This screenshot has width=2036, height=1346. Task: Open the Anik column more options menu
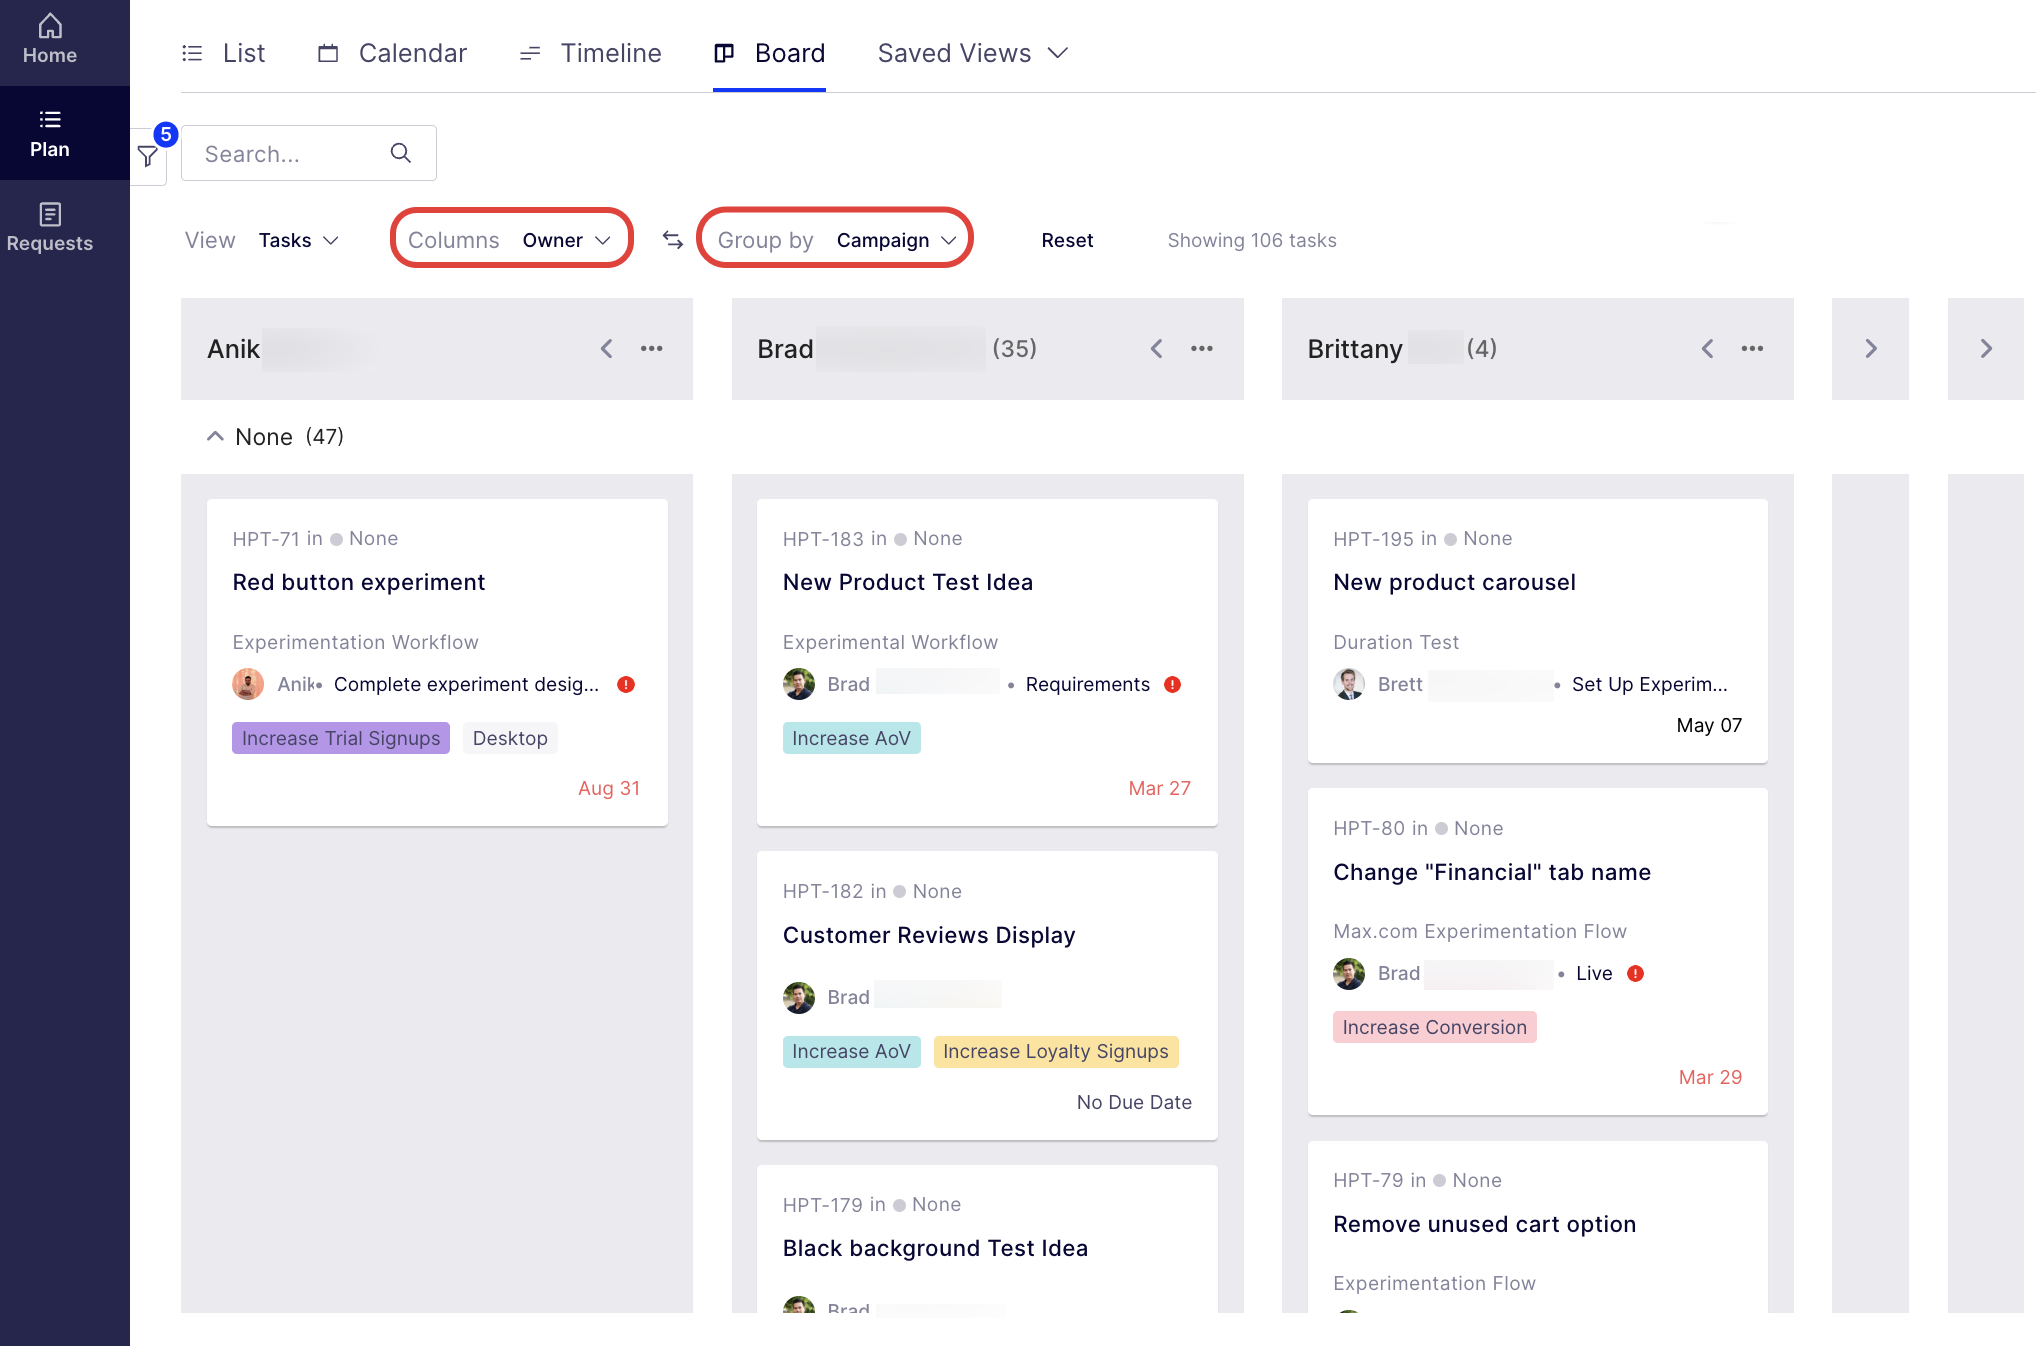652,348
